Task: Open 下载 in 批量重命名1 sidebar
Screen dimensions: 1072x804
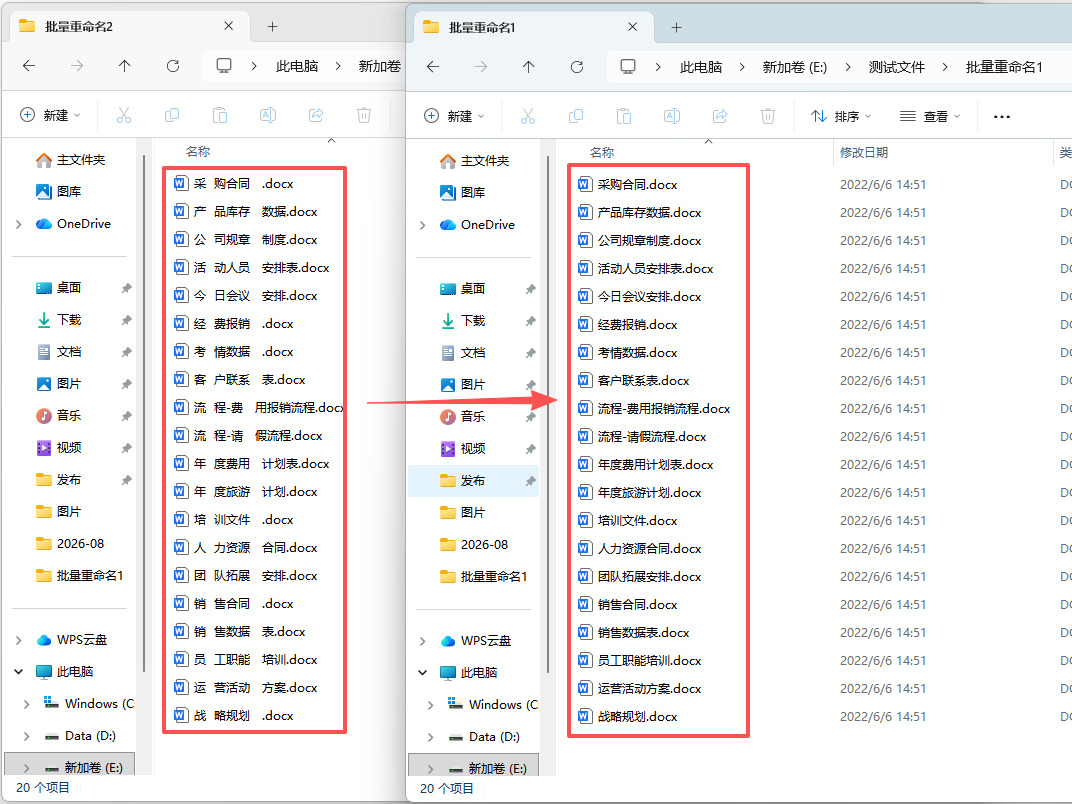Action: [x=462, y=321]
